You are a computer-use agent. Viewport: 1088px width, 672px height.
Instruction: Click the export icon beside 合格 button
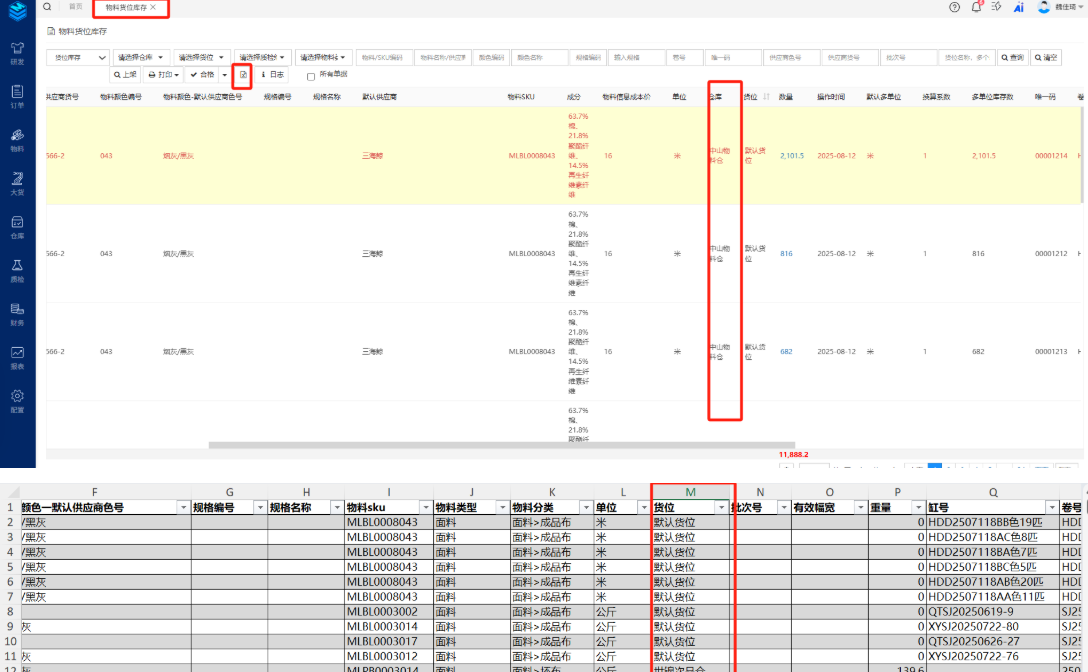click(243, 75)
